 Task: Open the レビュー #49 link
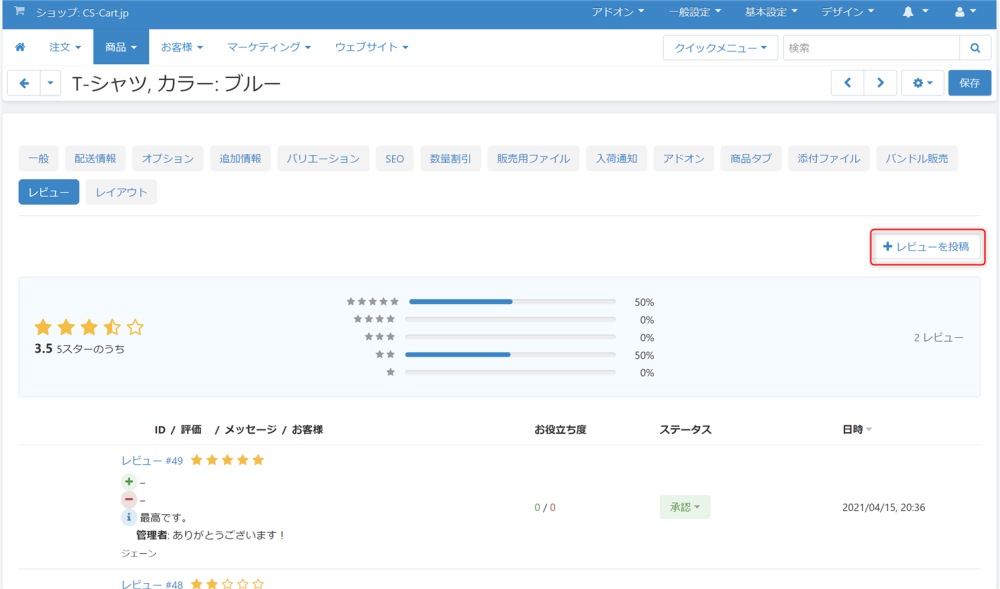152,460
